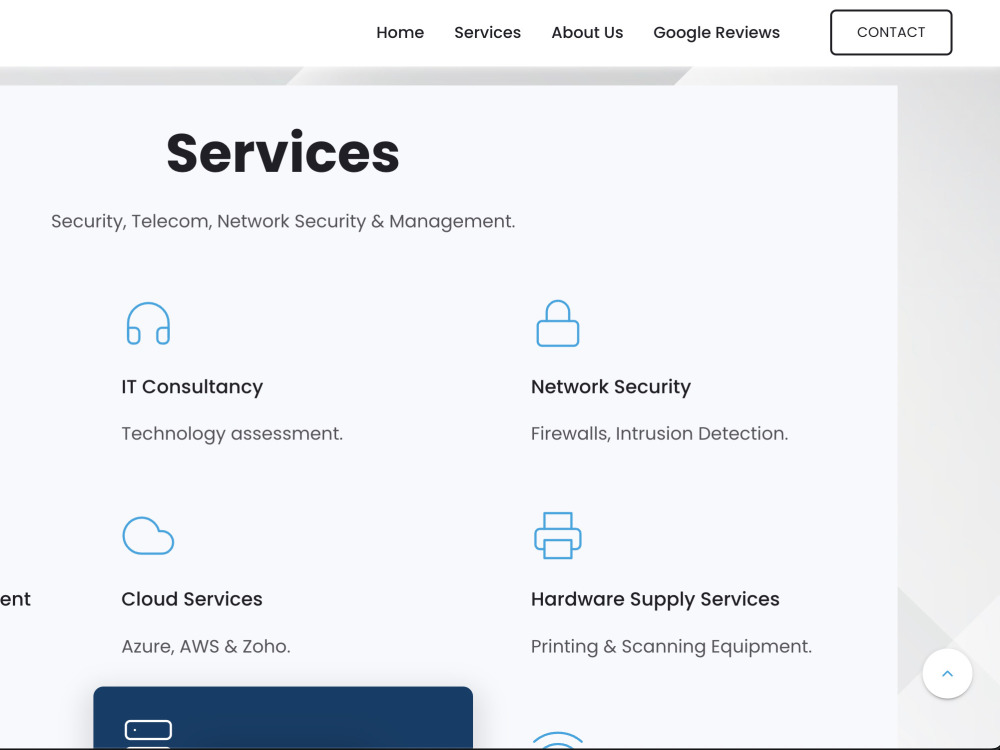
Task: Click the large Services title
Action: click(283, 153)
